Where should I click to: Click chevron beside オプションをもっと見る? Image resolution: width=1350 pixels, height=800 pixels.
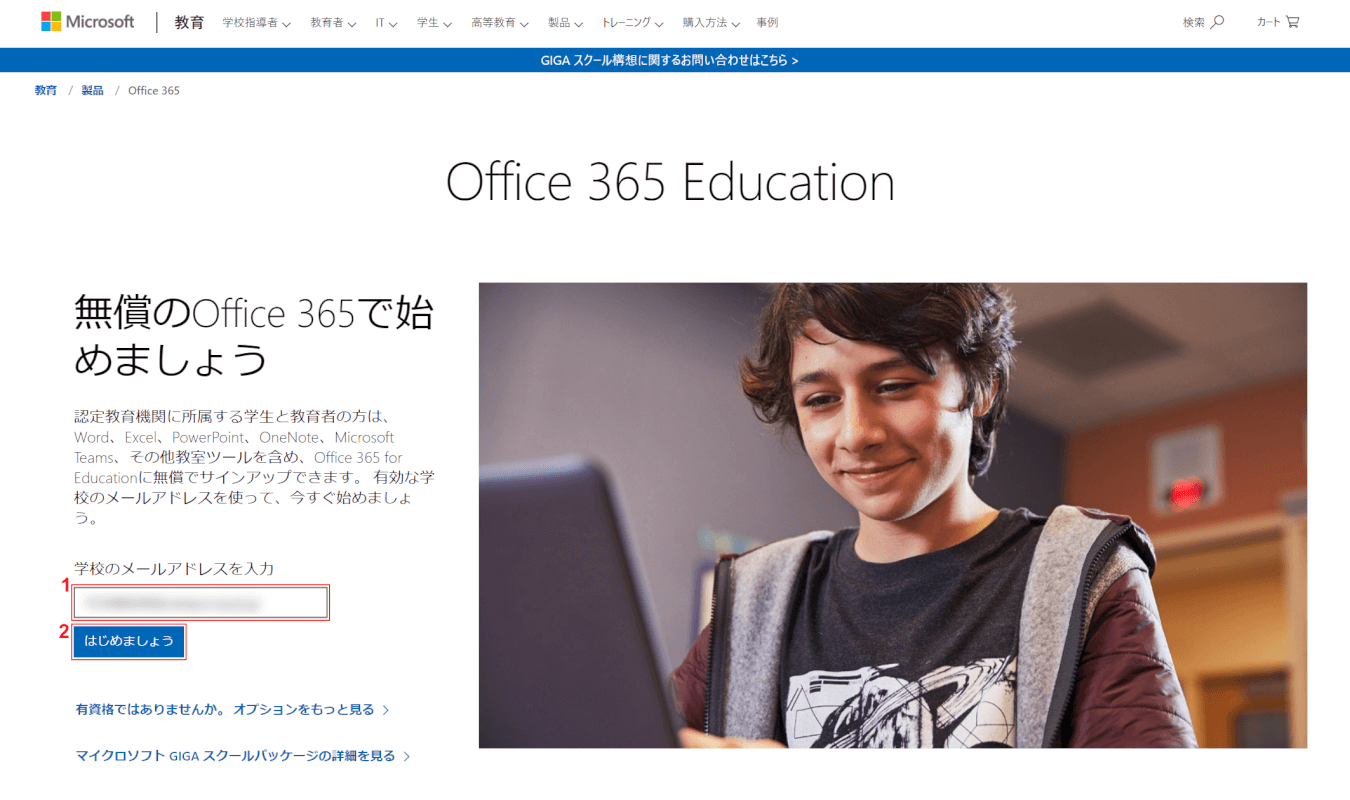386,710
